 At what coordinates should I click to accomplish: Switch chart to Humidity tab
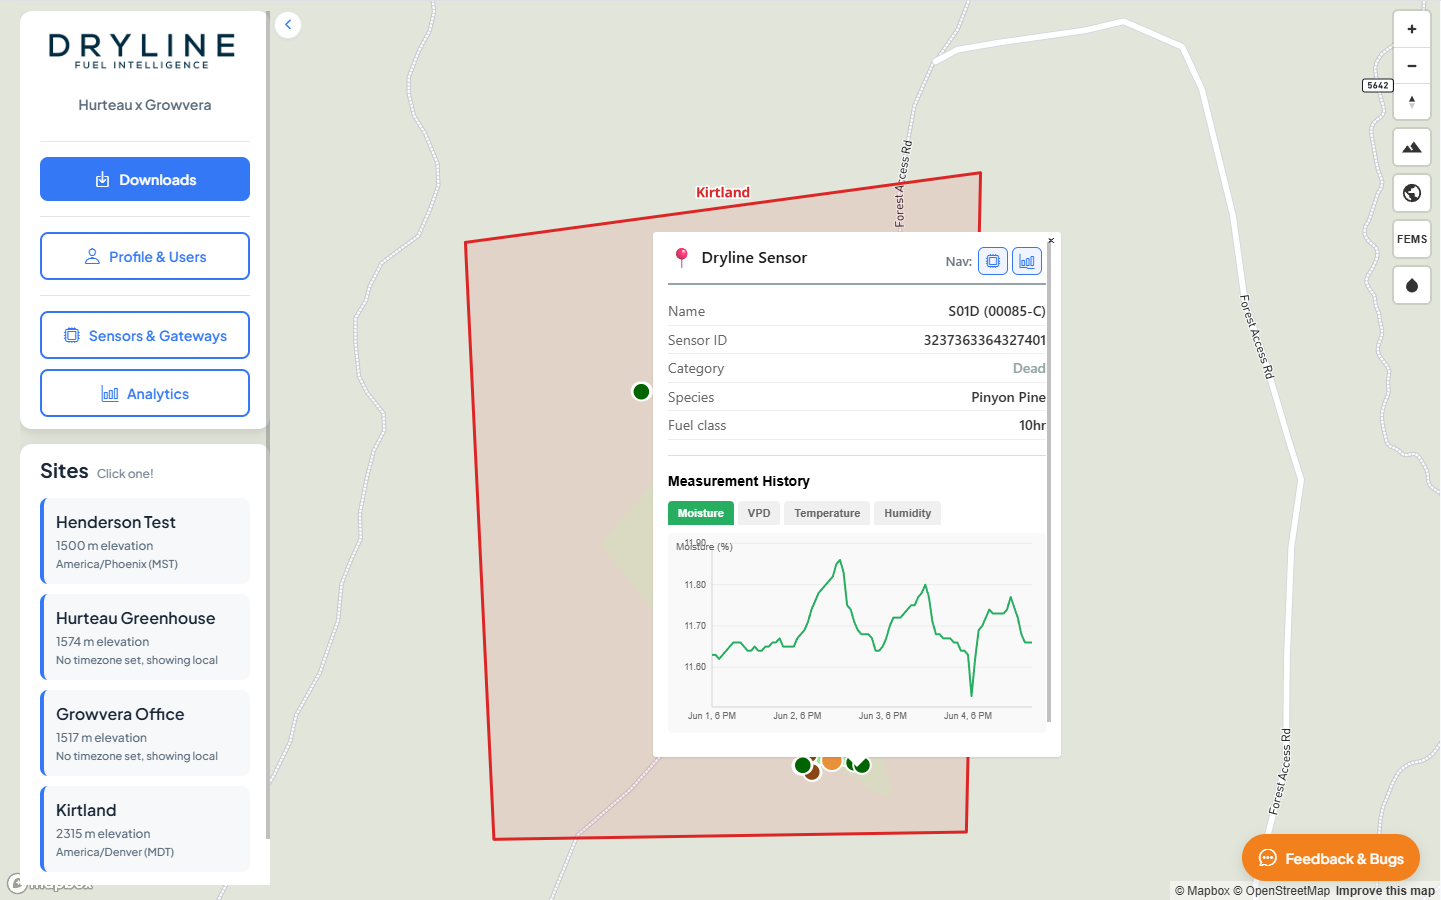[908, 513]
